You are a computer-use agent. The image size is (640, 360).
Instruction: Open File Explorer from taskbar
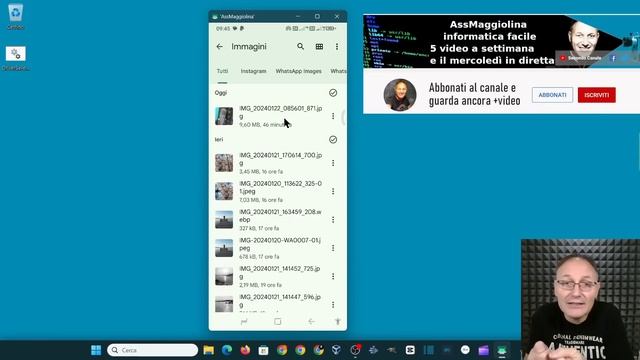tap(209, 350)
